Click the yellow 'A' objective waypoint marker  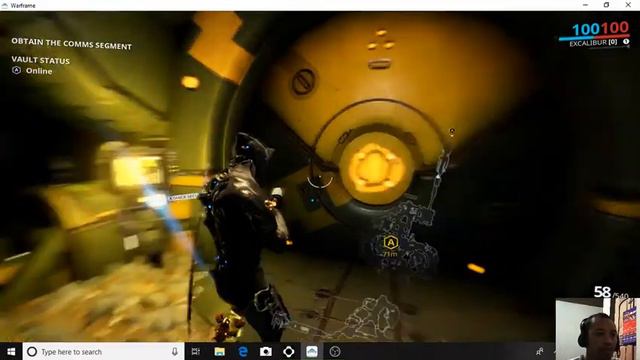(391, 243)
